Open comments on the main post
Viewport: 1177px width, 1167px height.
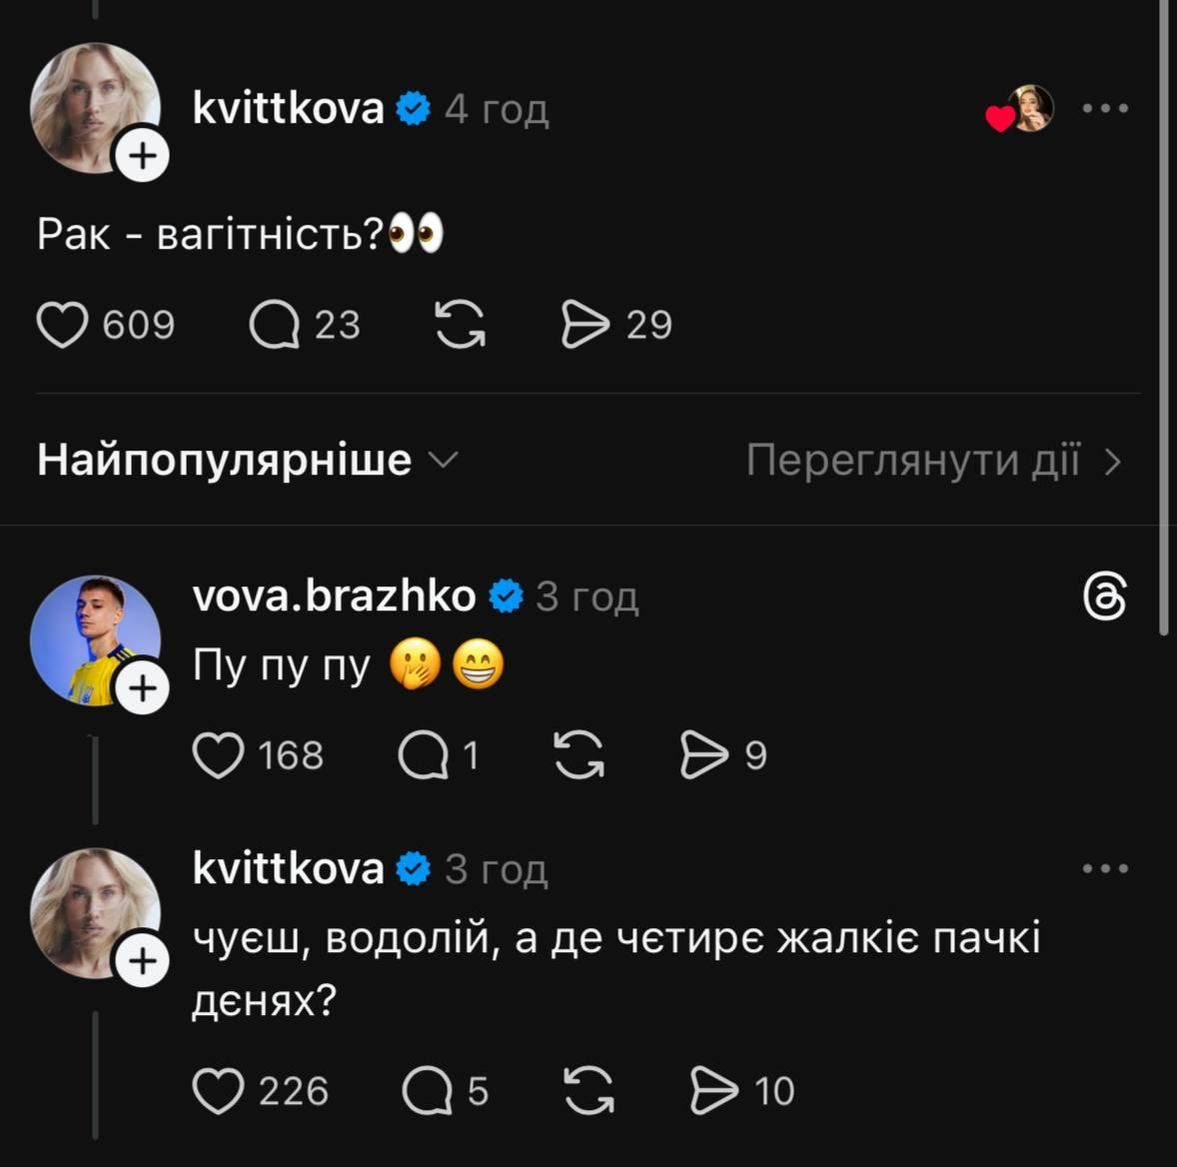pos(274,325)
